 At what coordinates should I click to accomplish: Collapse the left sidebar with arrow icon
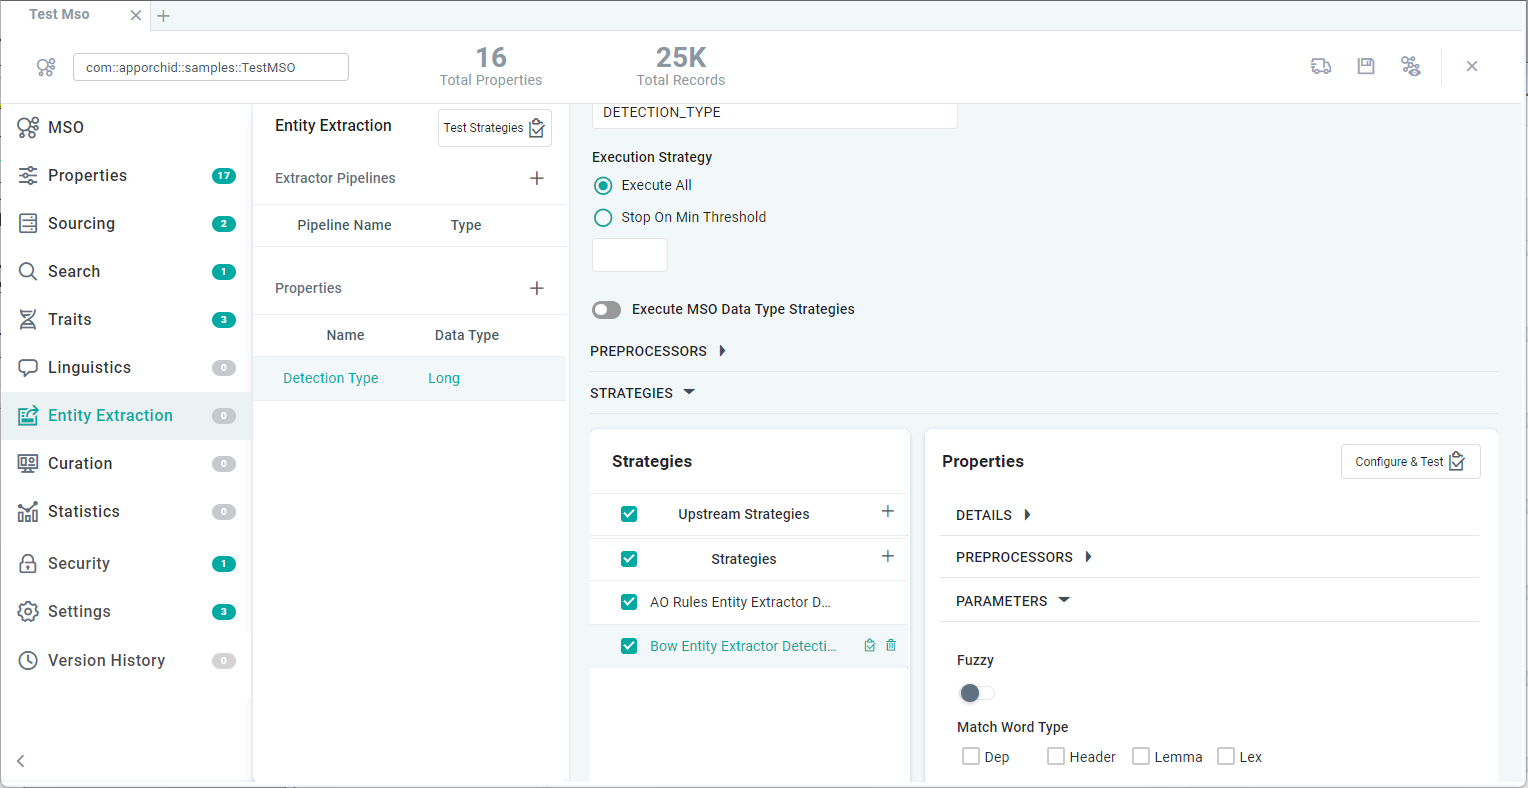coord(21,761)
